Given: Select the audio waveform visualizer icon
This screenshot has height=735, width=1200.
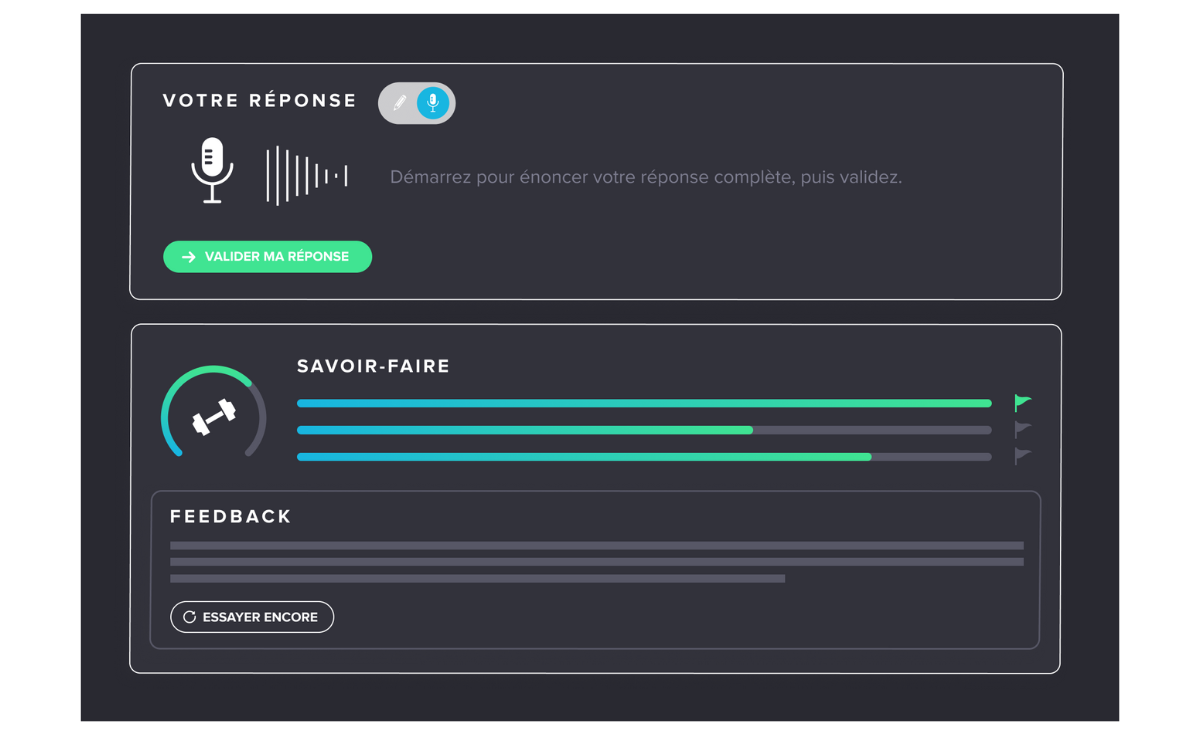Looking at the screenshot, I should pyautogui.click(x=305, y=174).
